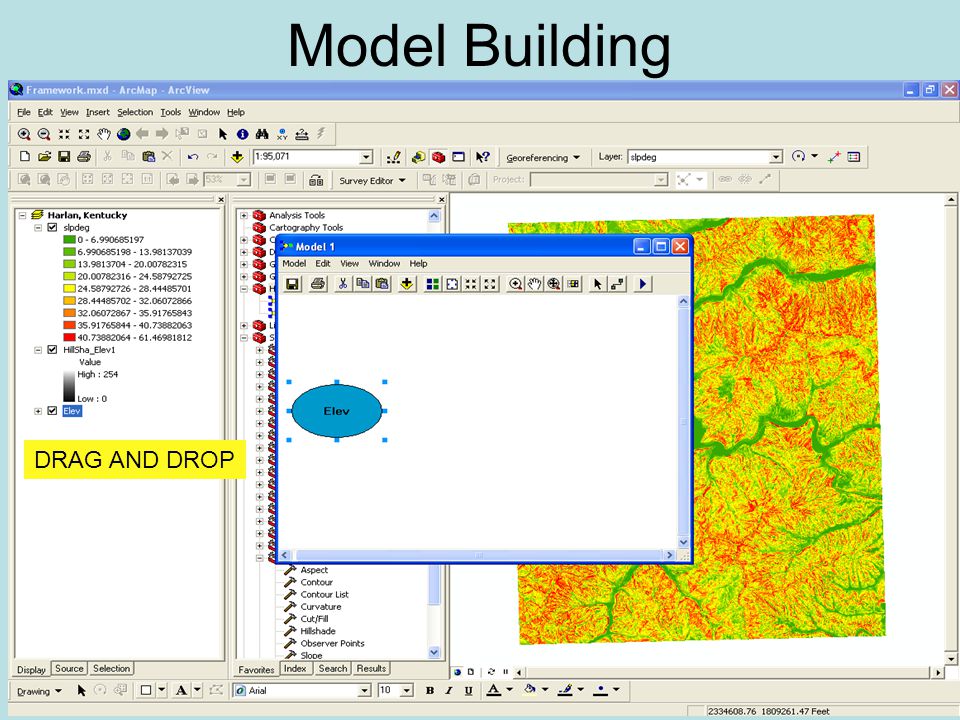Run the model with the blue play button
The image size is (960, 720).
pos(643,284)
